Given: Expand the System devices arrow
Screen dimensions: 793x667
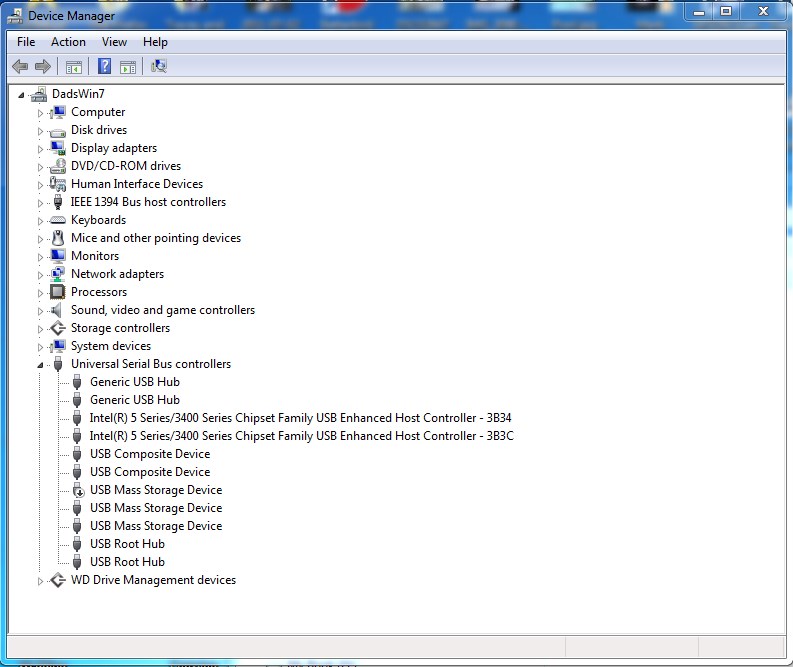Looking at the screenshot, I should (x=40, y=347).
